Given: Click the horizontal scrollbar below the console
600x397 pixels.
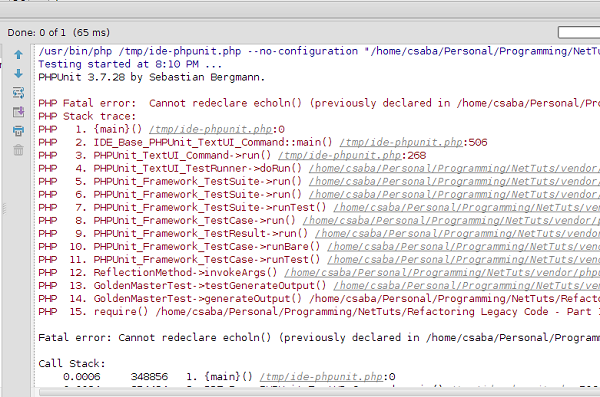Looking at the screenshot, I should [319, 392].
